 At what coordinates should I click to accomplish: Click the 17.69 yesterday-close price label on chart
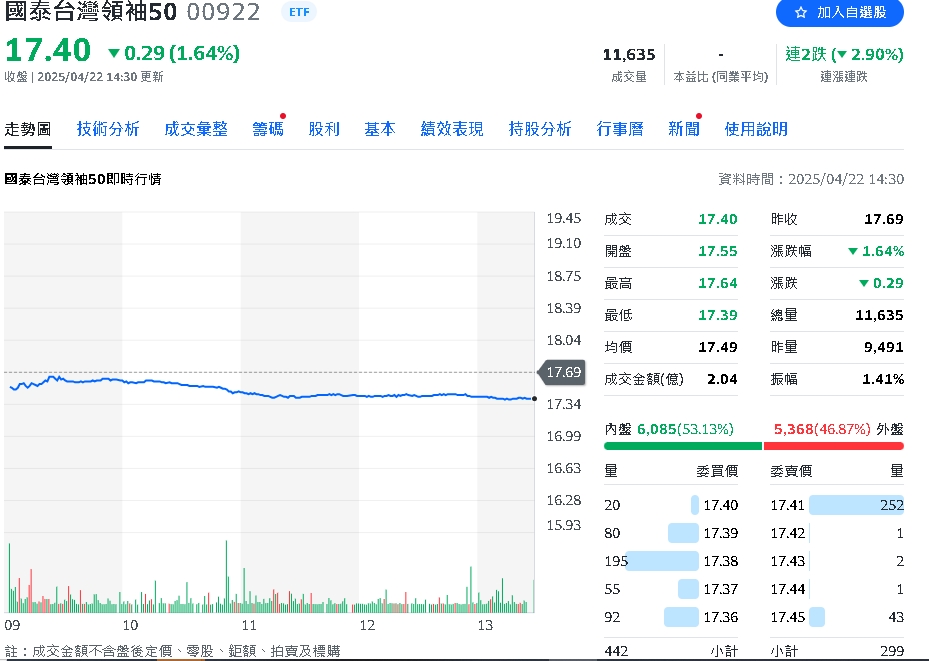pyautogui.click(x=561, y=370)
